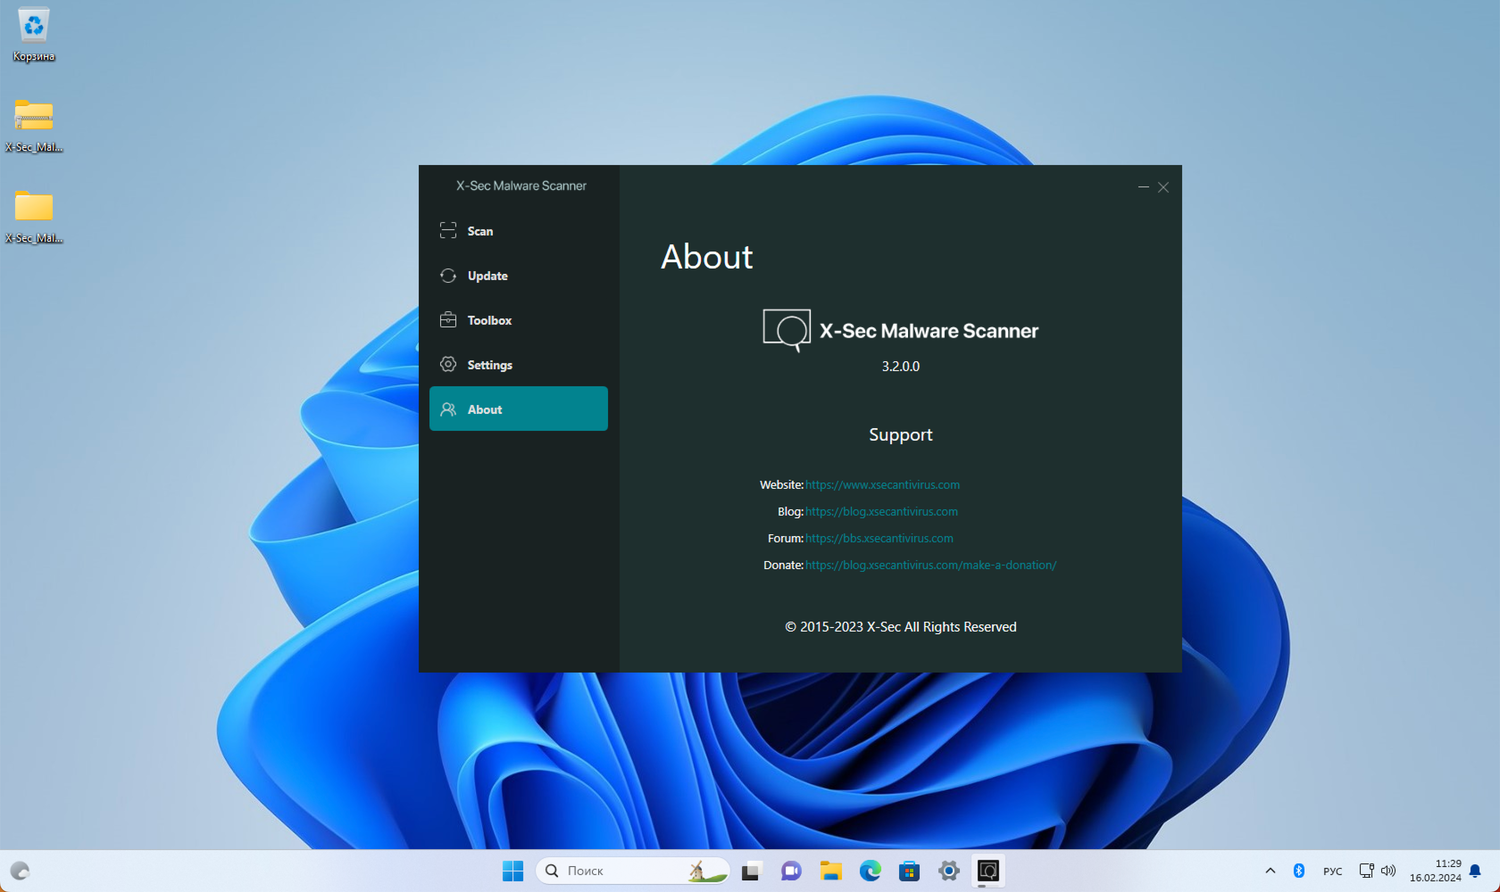
Task: Click the version number 3.2.0.0
Action: pyautogui.click(x=901, y=366)
